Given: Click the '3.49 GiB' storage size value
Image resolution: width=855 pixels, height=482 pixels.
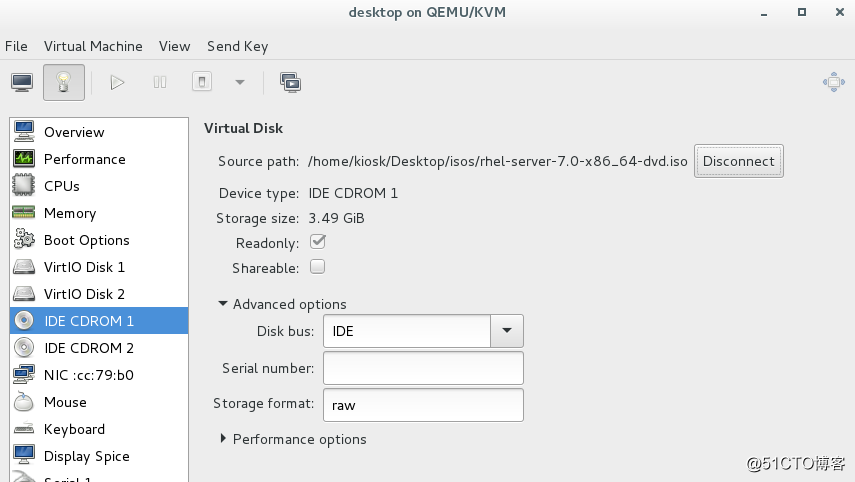Looking at the screenshot, I should point(336,218).
